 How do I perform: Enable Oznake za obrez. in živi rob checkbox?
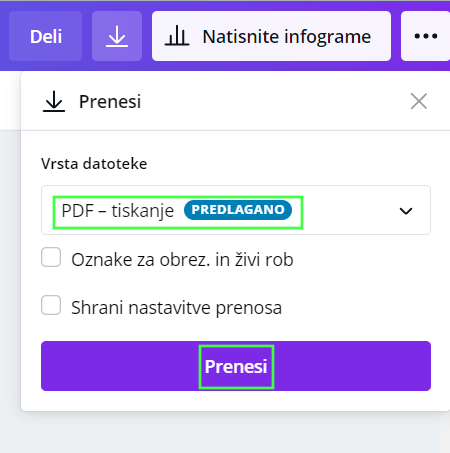click(51, 257)
